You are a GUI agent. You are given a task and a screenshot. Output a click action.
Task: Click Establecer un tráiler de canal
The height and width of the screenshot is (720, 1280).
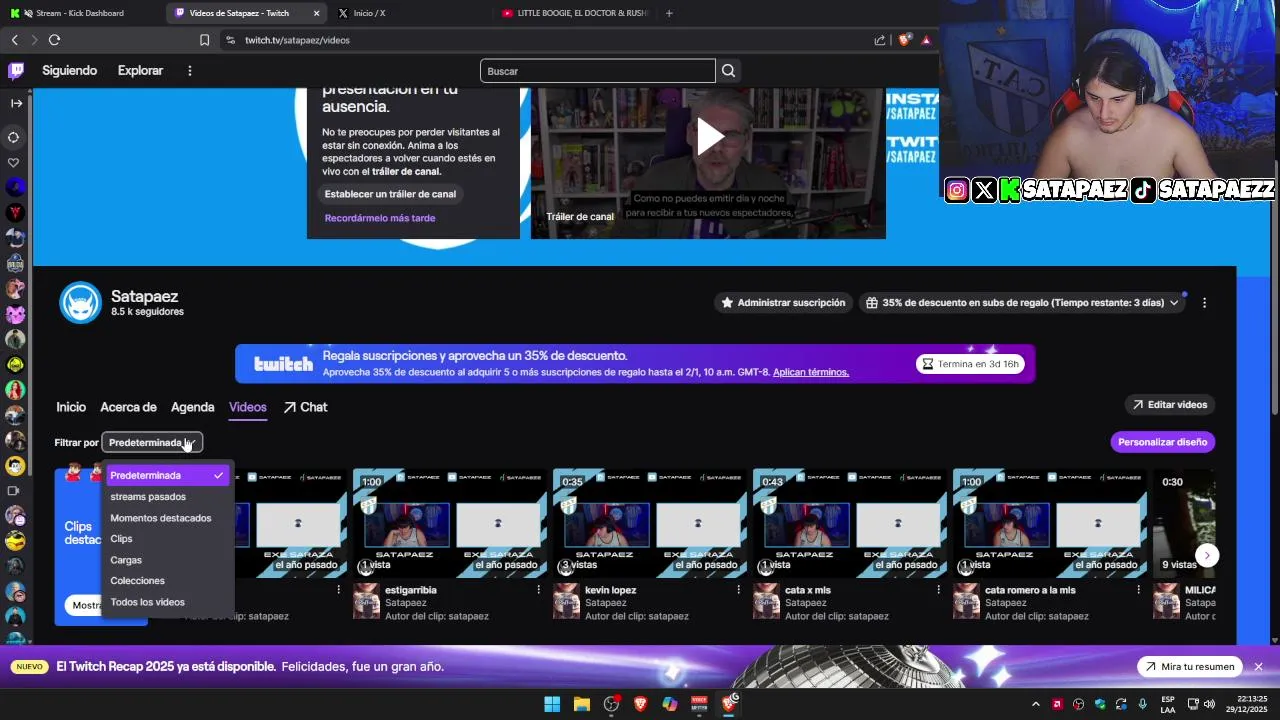390,194
